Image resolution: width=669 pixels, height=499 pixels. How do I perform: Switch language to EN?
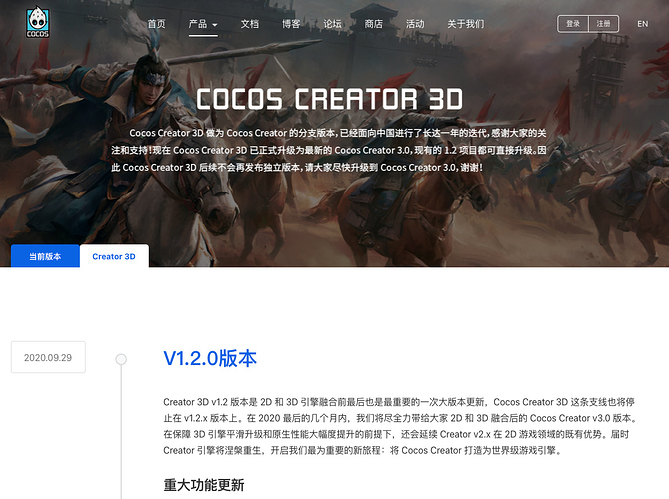point(643,24)
